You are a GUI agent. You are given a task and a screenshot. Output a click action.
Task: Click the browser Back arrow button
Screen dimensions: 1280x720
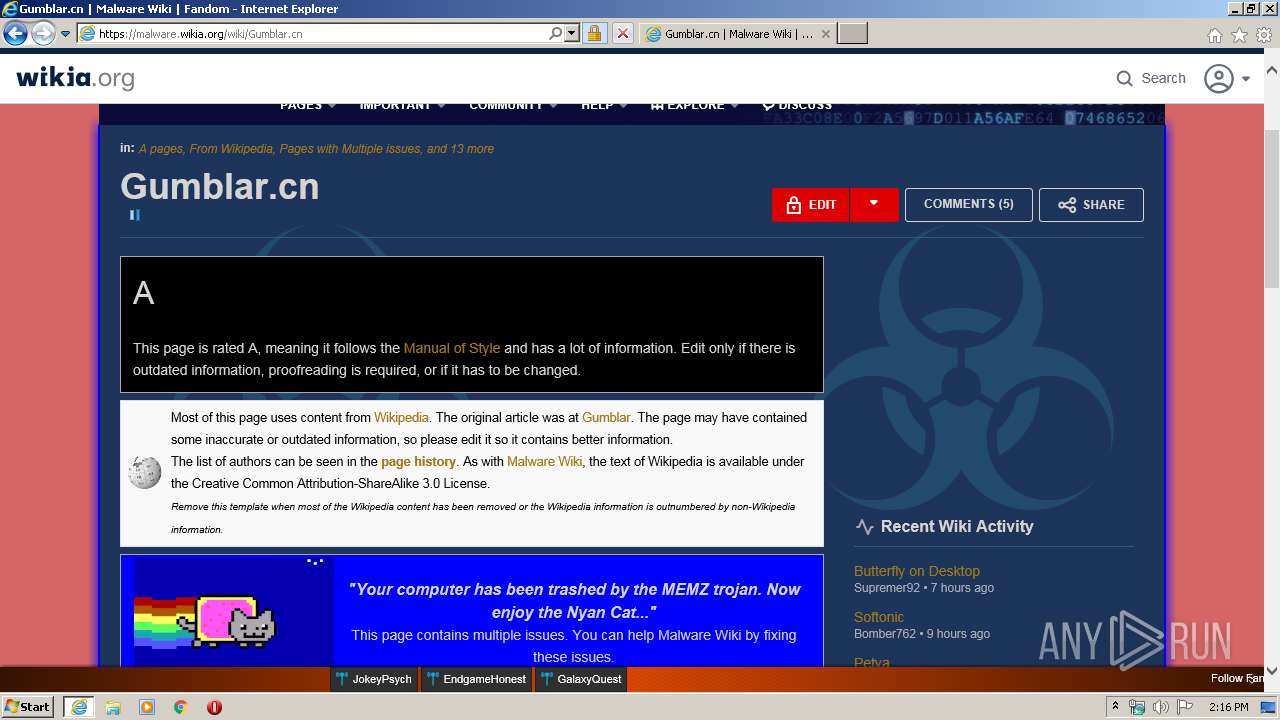point(15,33)
